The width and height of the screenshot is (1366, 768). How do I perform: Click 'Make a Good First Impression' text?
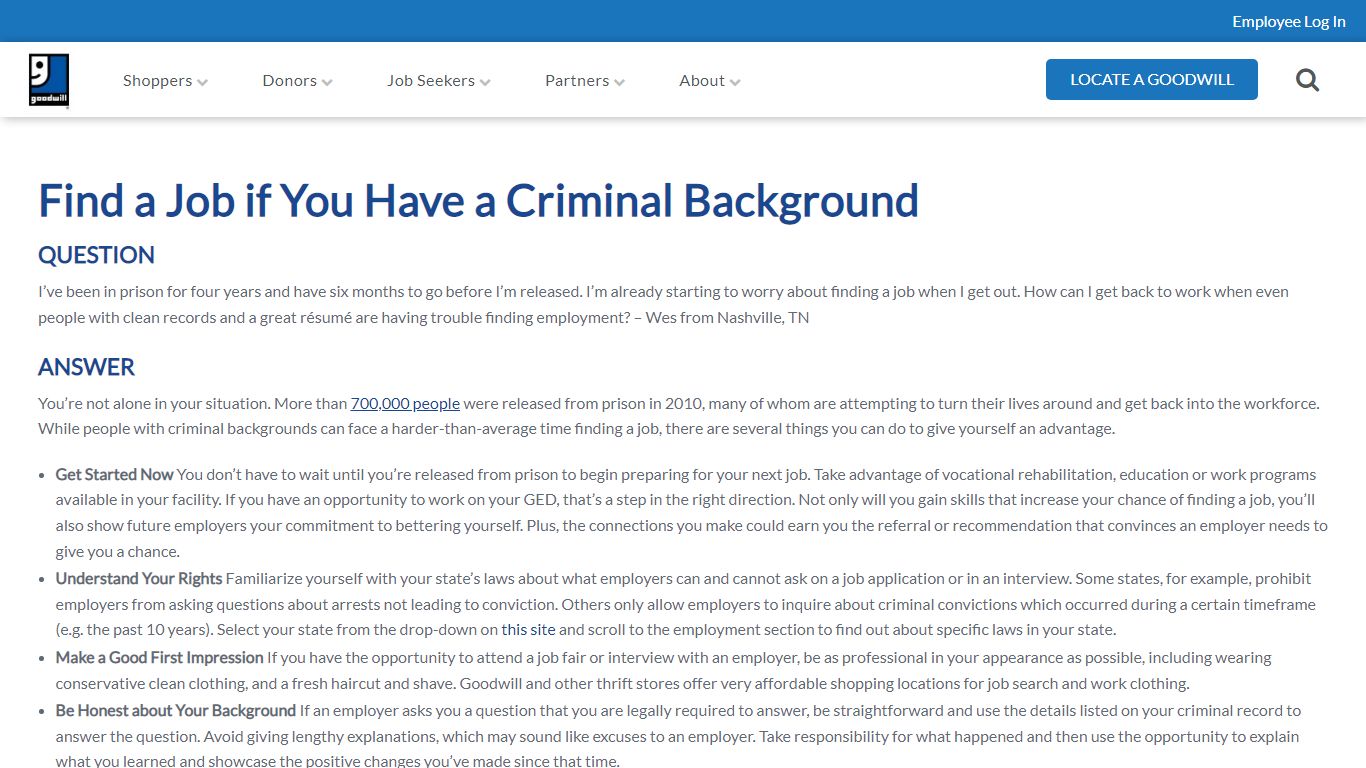point(159,657)
